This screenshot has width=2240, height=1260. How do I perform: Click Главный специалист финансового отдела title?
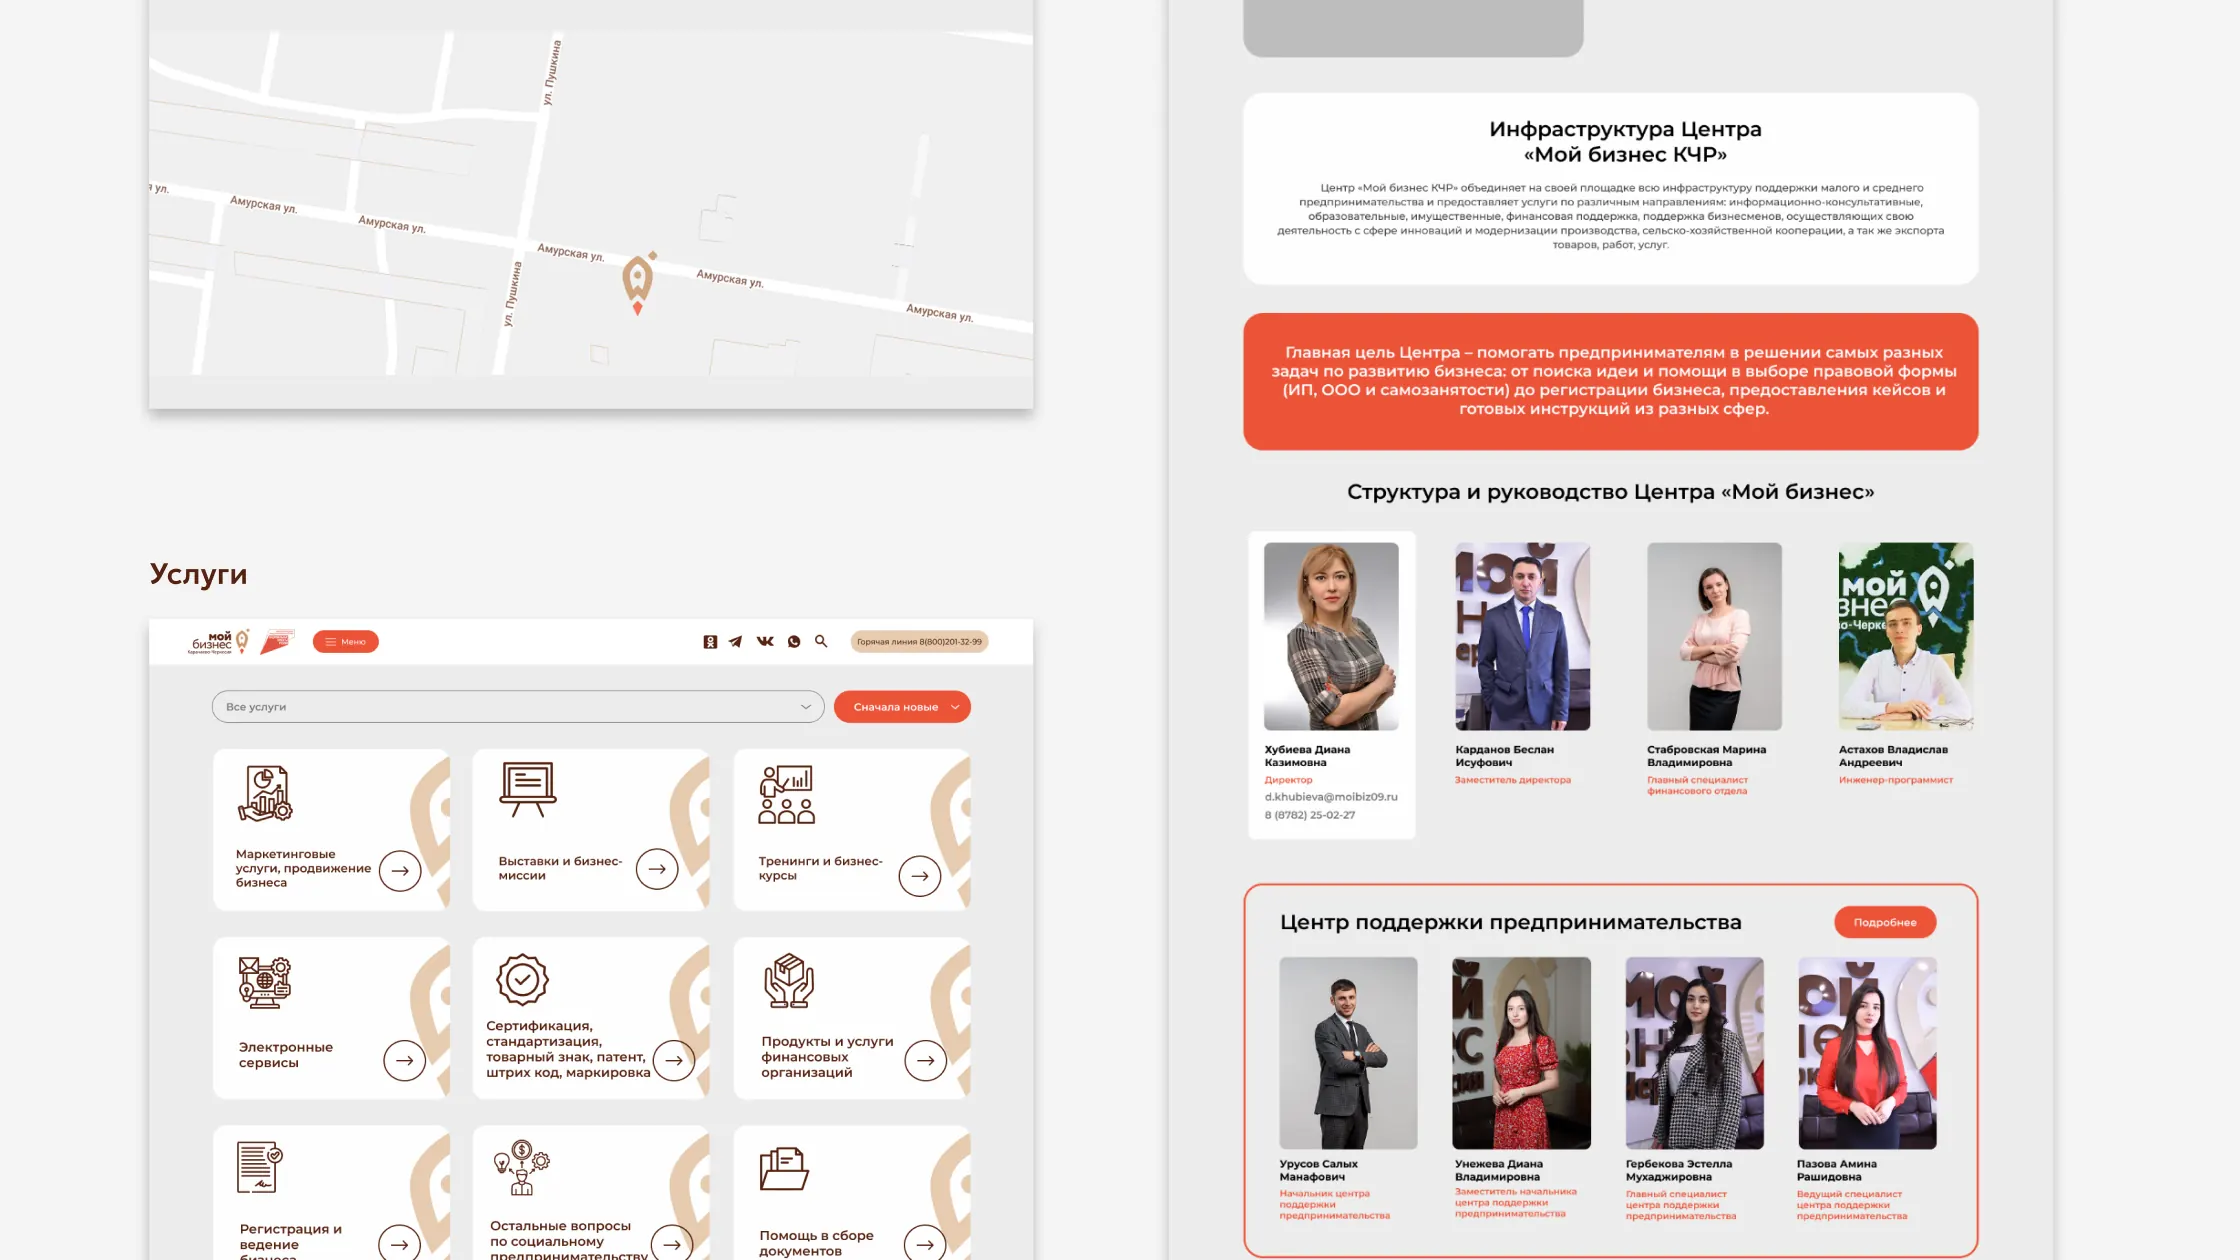(x=1697, y=785)
